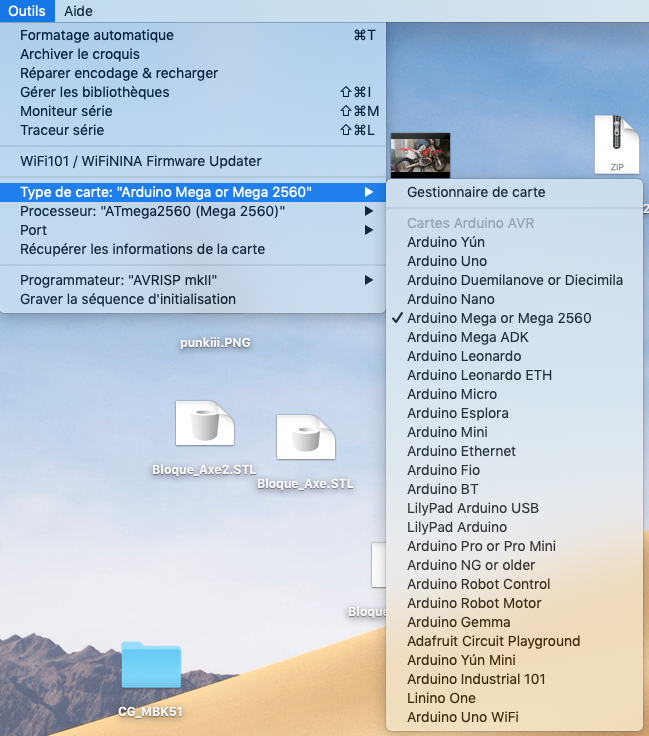This screenshot has width=649, height=736.
Task: Choose Arduino Pro or Pro Mini
Action: (514, 546)
